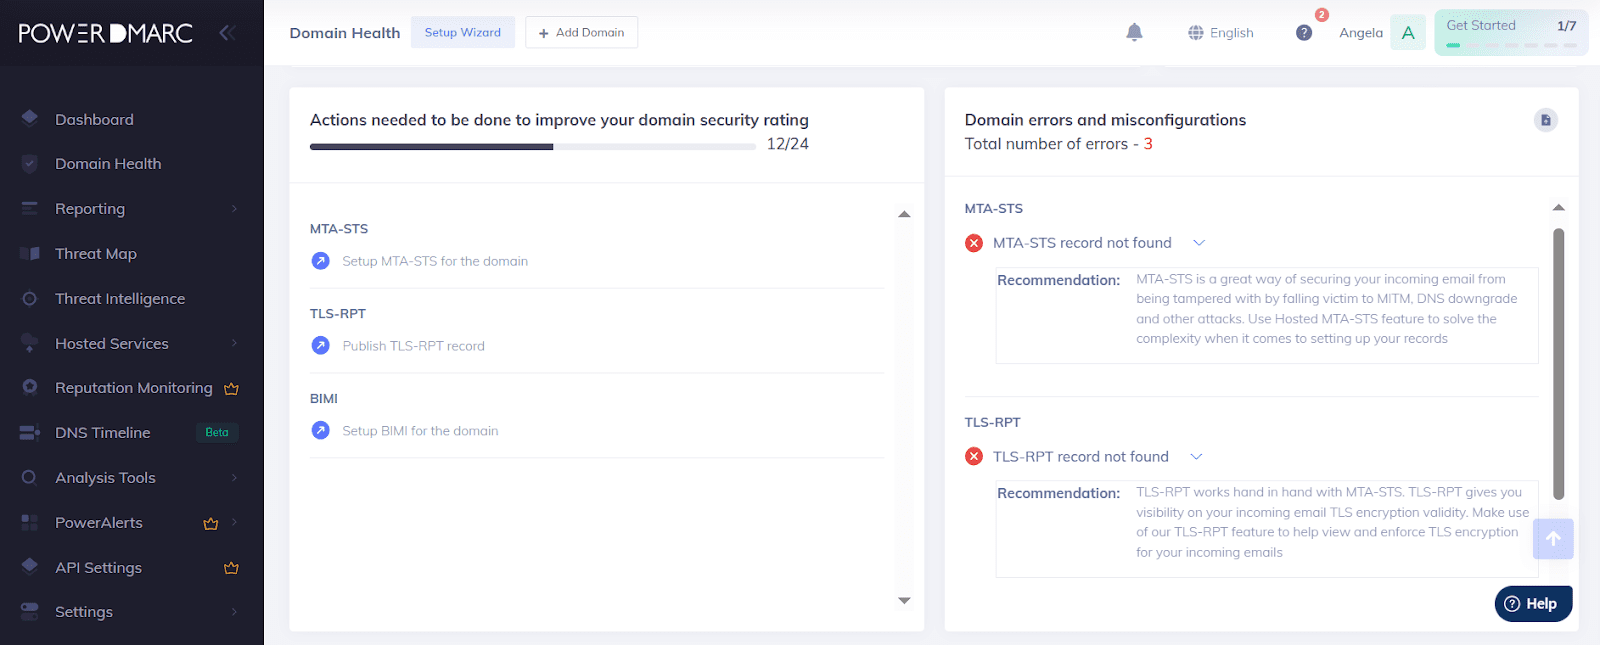Image resolution: width=1600 pixels, height=645 pixels.
Task: Open the English language selector
Action: pyautogui.click(x=1221, y=33)
